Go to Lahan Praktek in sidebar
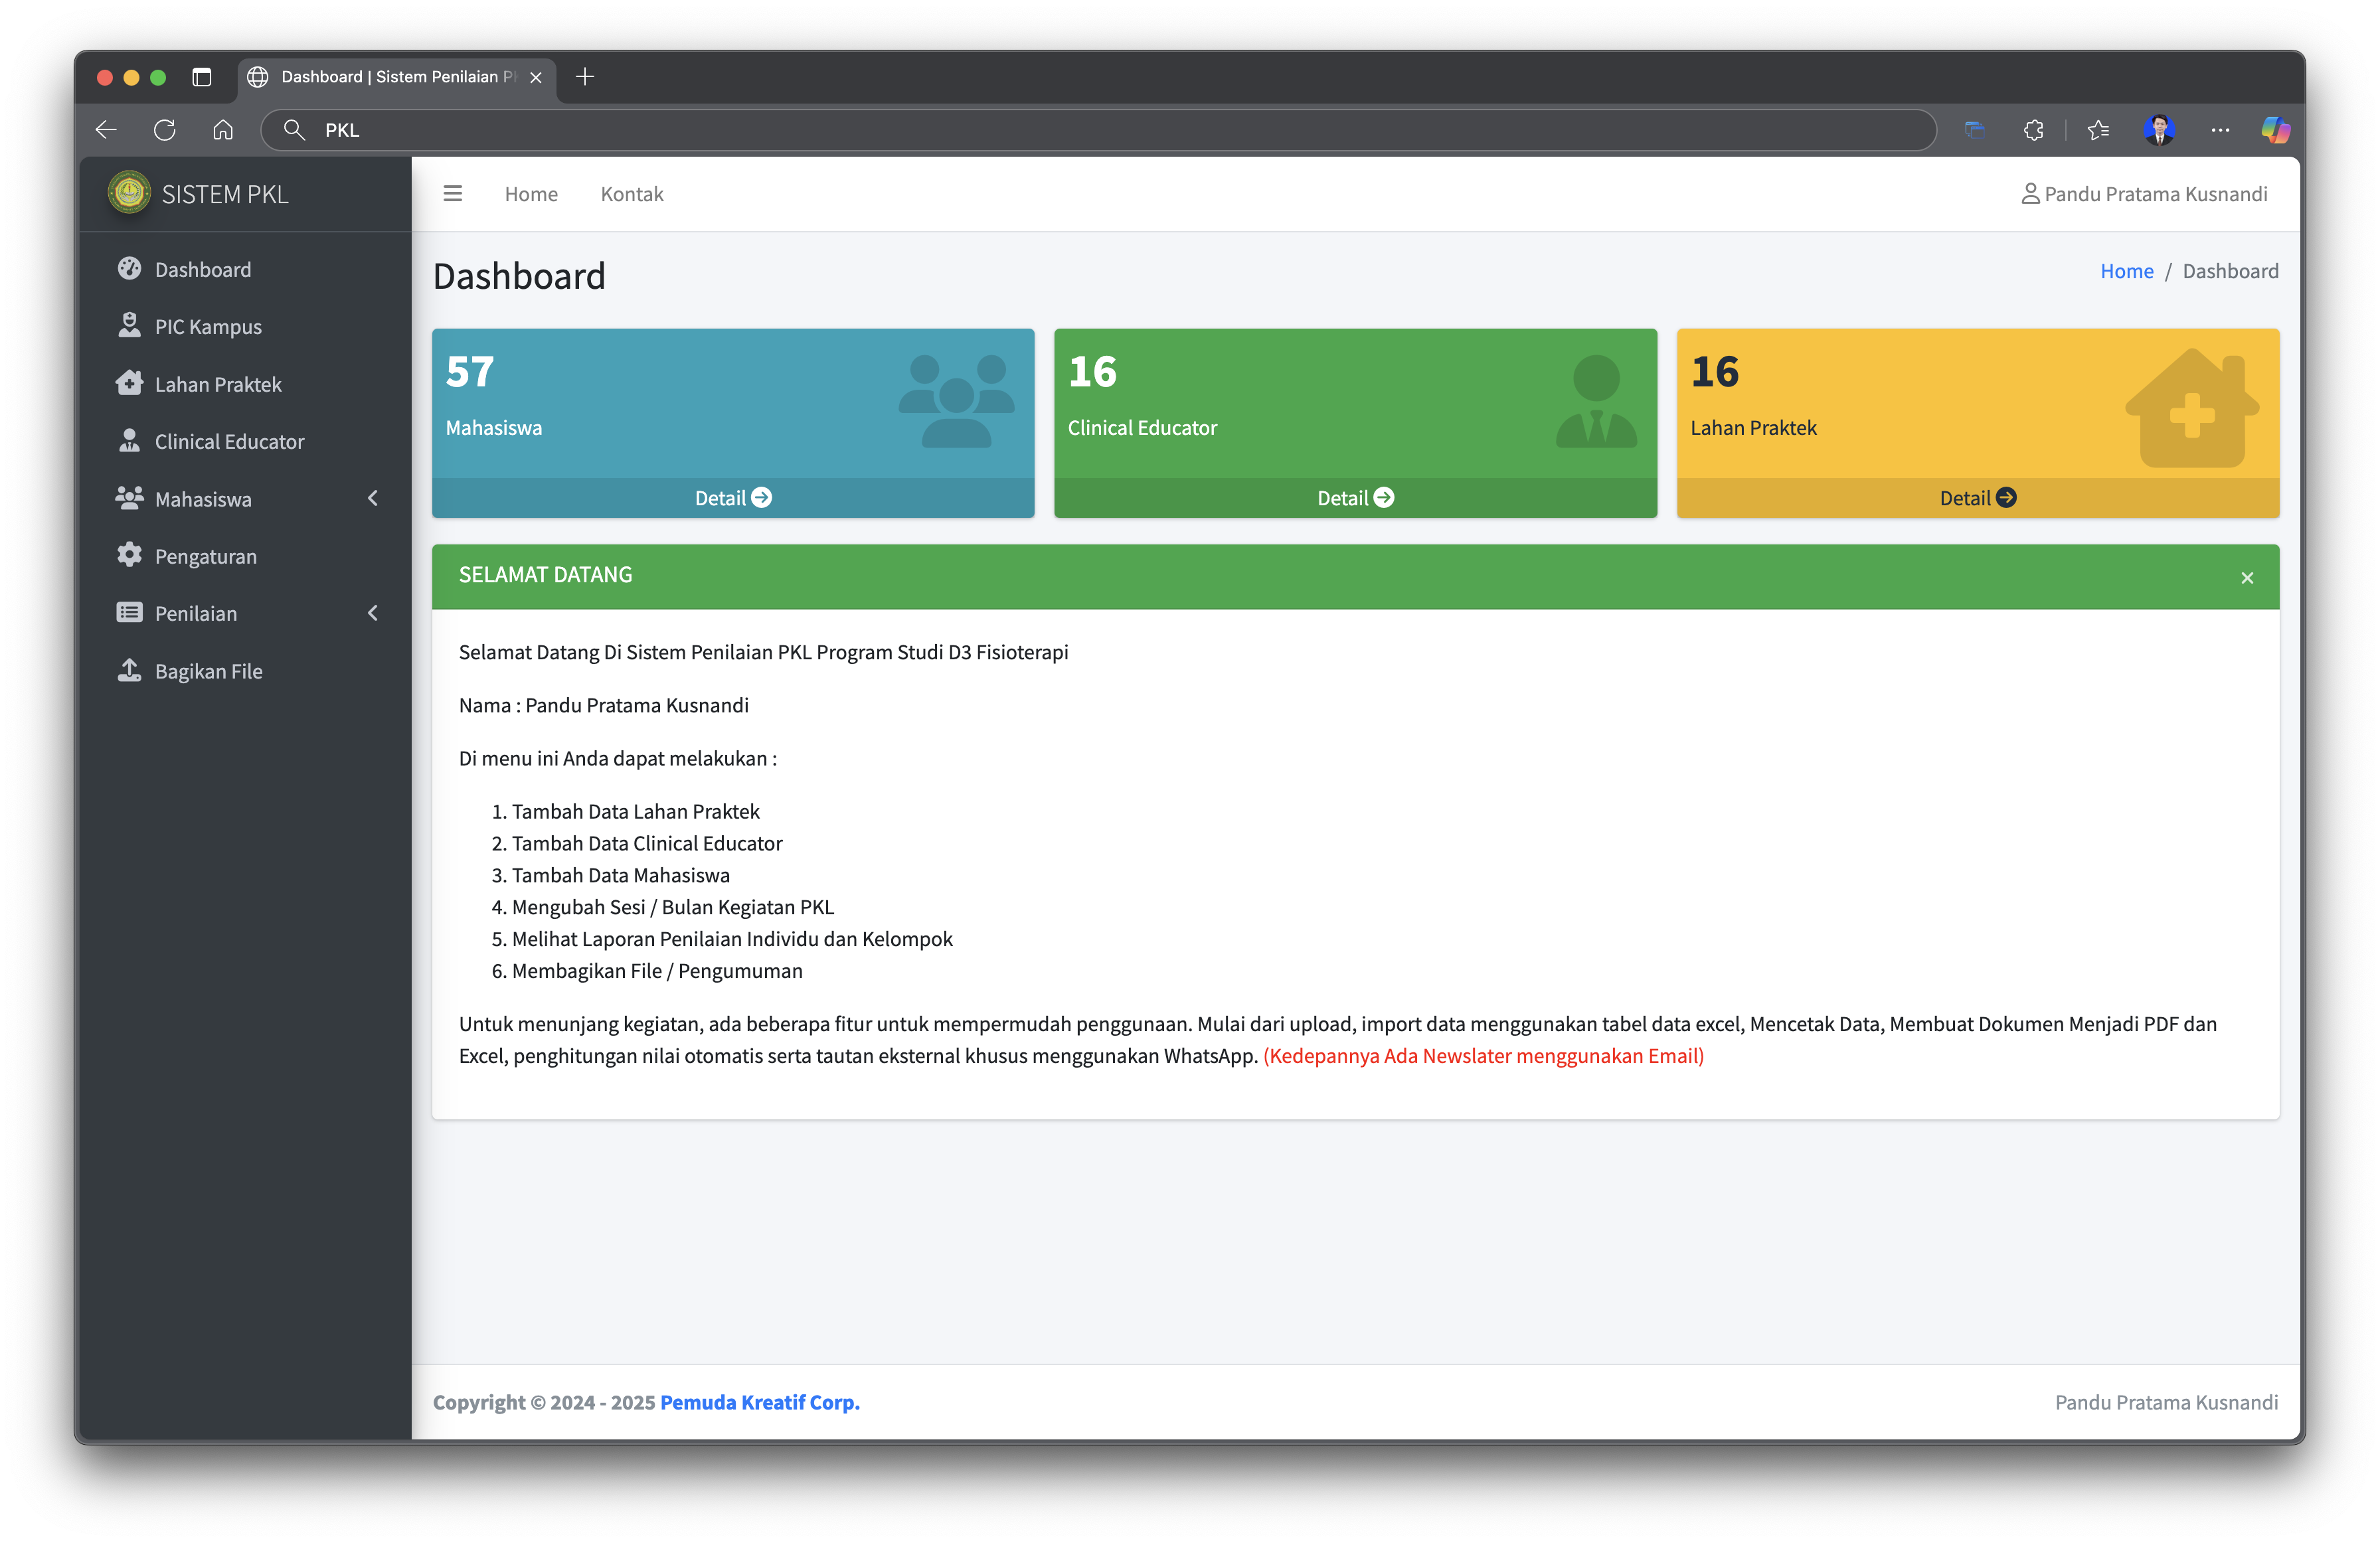Image resolution: width=2380 pixels, height=1543 pixels. [x=217, y=384]
